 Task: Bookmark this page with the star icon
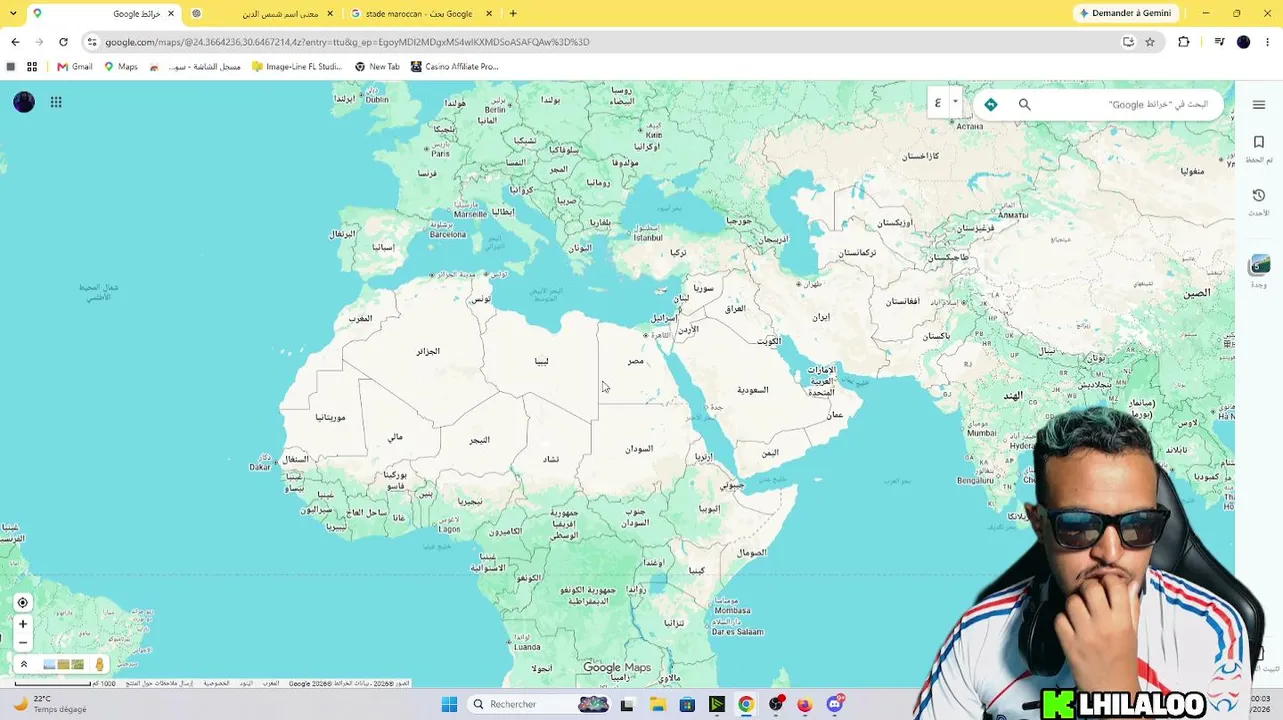[1150, 42]
